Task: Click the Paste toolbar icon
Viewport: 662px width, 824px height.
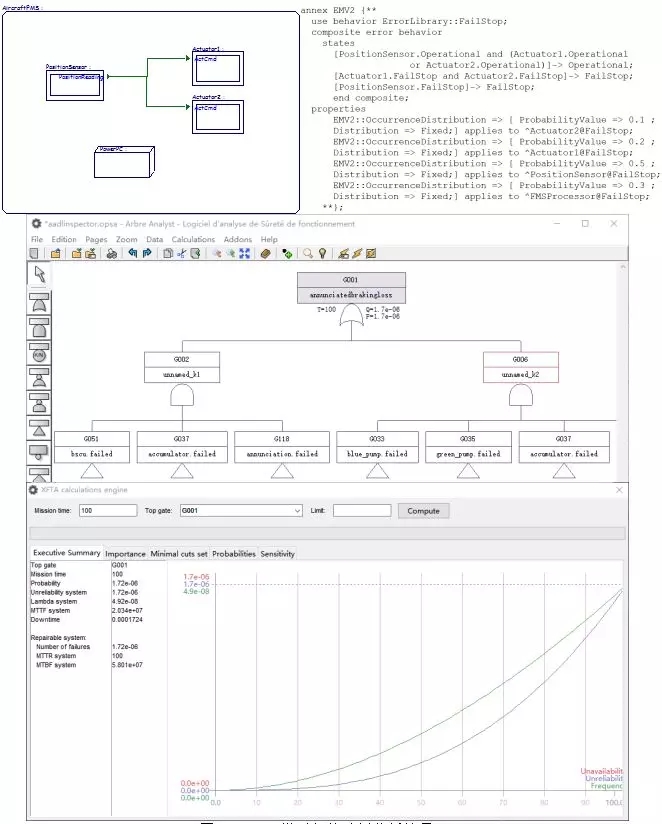Action: [195, 254]
